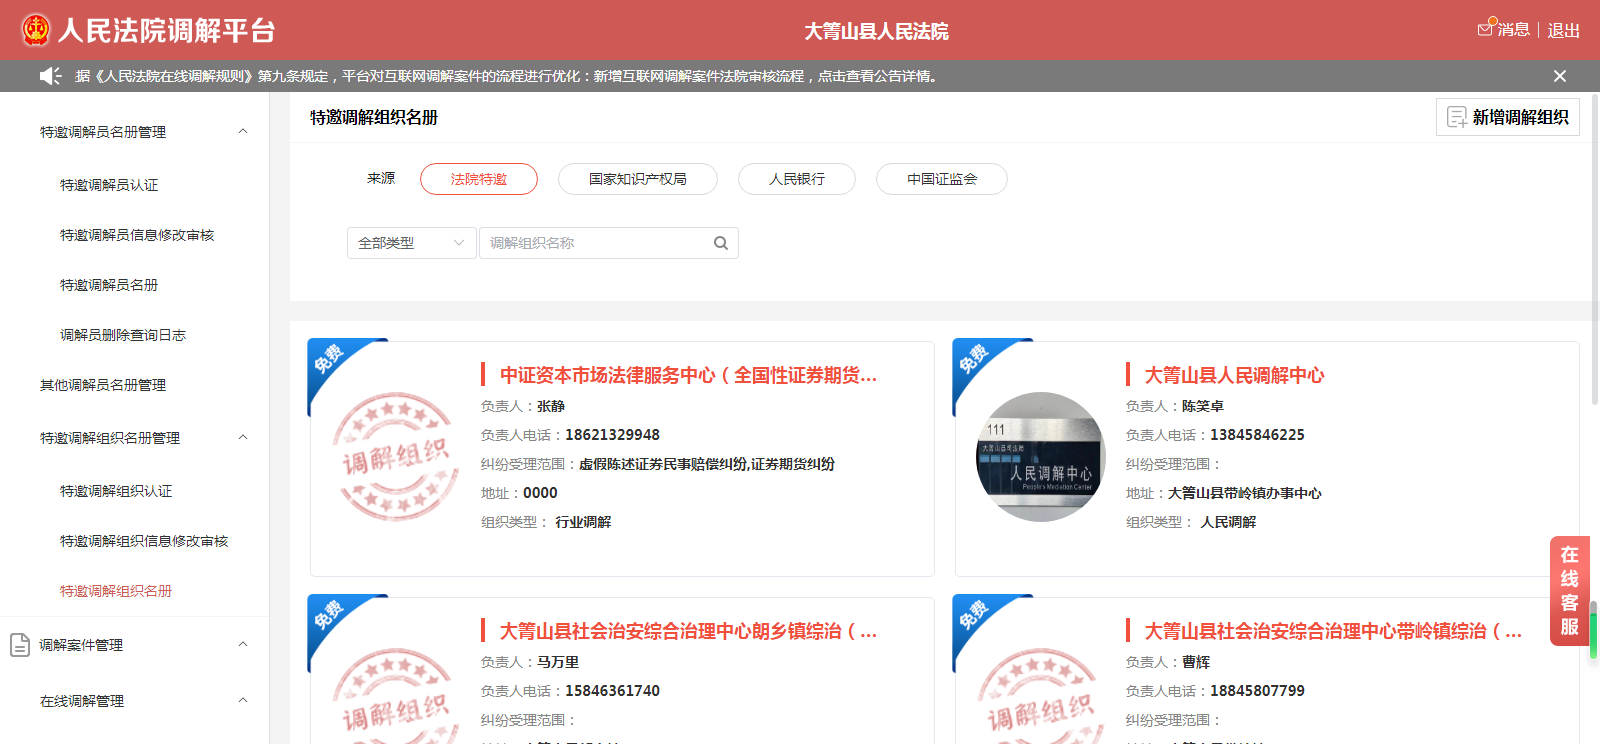Click the court emblem logo icon
The width and height of the screenshot is (1600, 744).
36,30
